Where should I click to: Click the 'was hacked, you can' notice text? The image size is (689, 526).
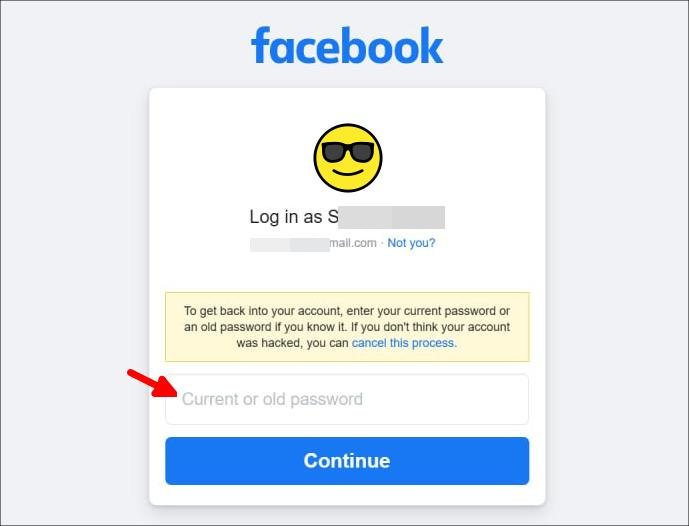[292, 343]
